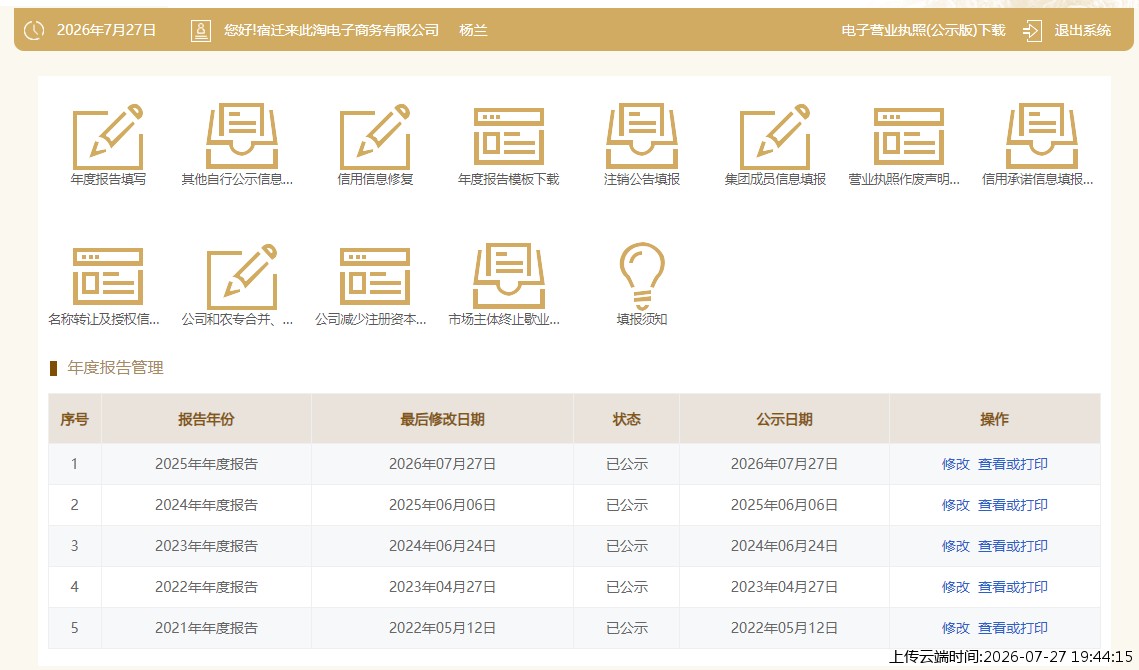Click last-modified date 2026年07月27日

(442, 464)
